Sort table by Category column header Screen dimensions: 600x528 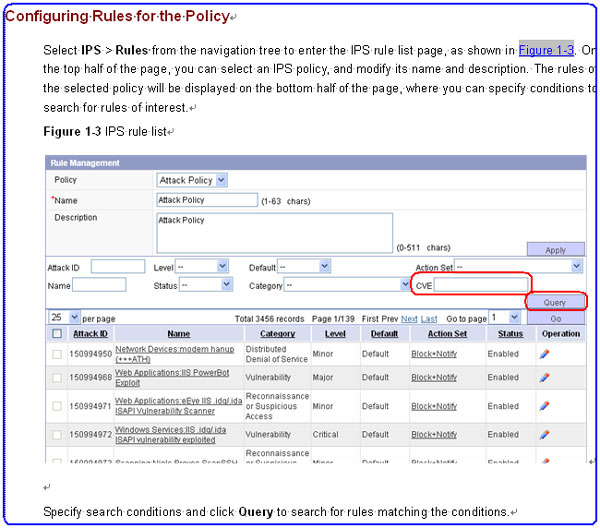(x=277, y=334)
